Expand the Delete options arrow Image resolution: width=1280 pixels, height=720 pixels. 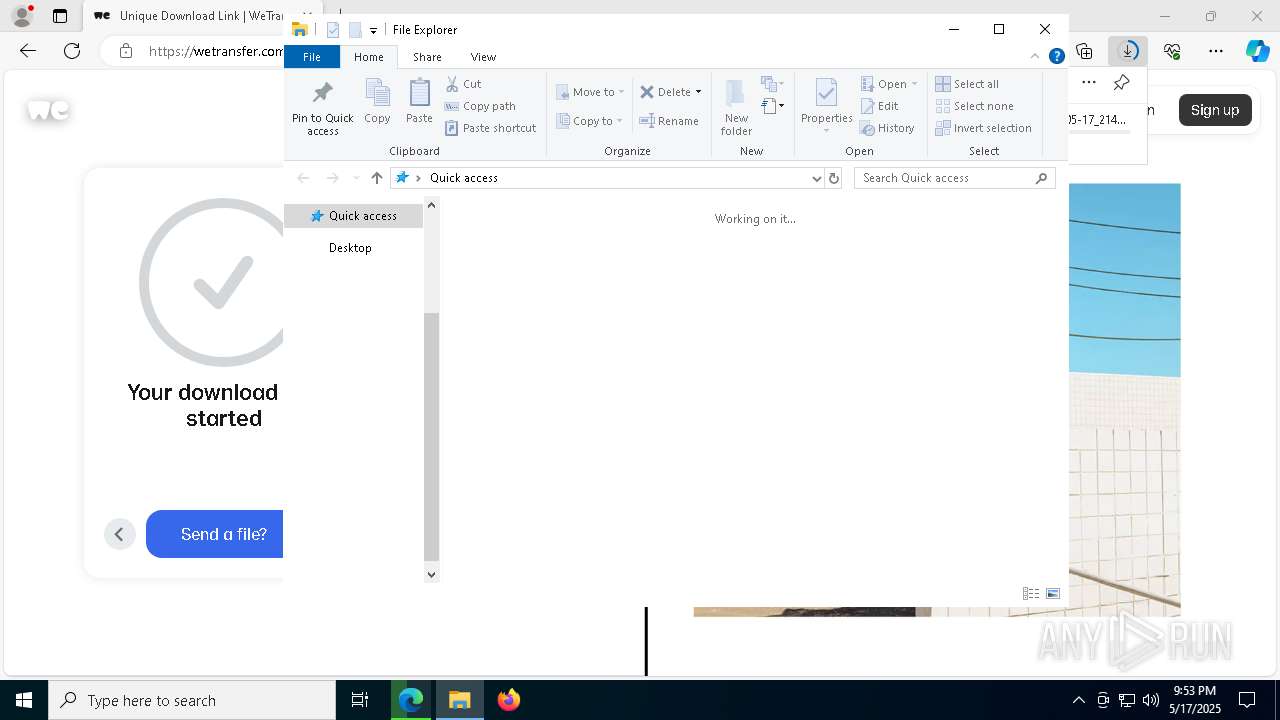(698, 92)
